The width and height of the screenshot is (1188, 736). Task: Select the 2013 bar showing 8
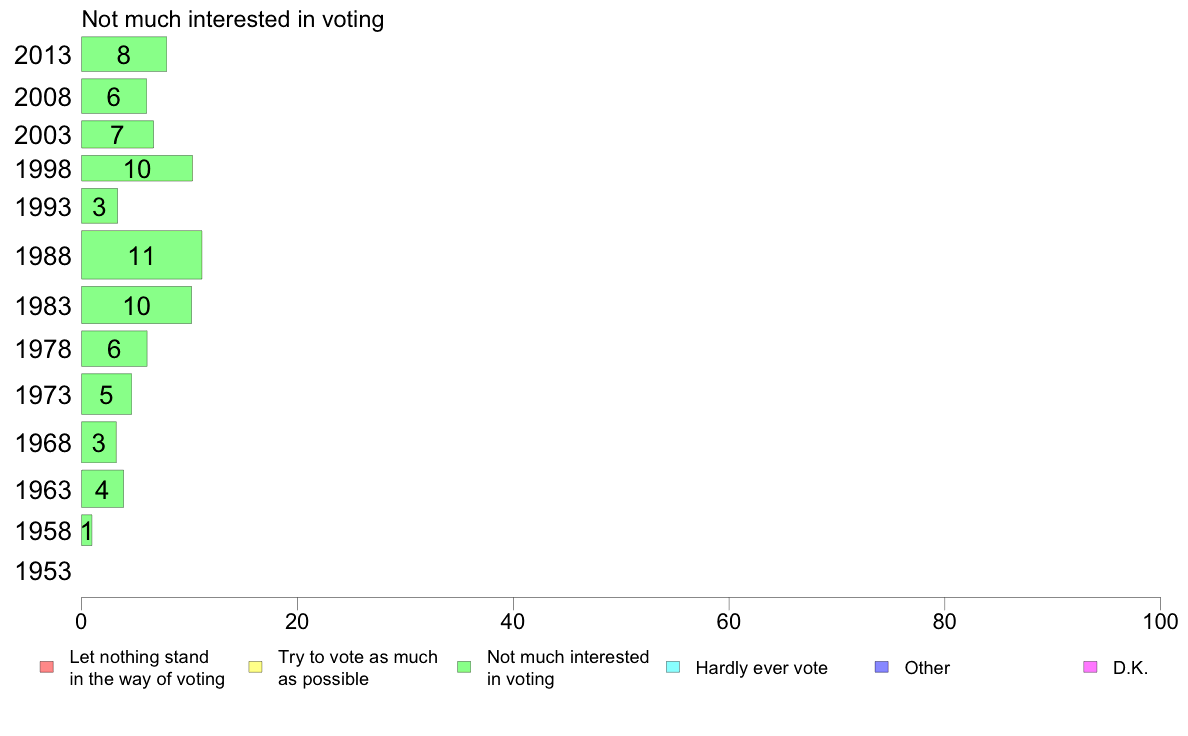click(x=124, y=55)
